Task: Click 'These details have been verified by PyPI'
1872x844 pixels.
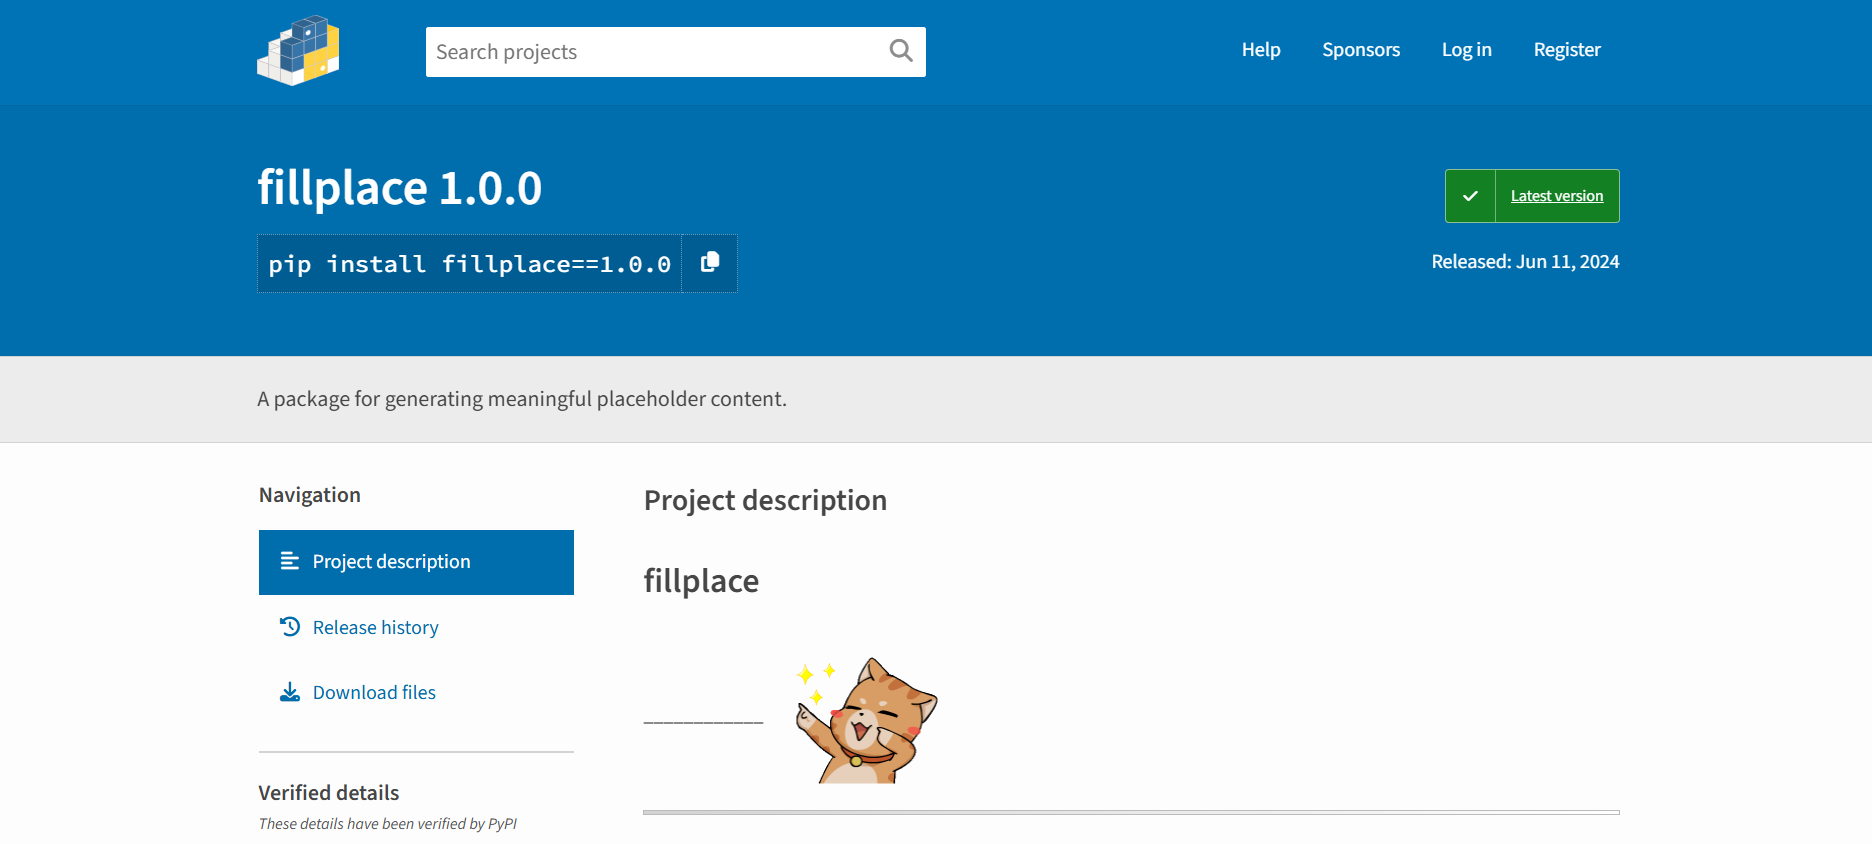Action: pos(388,824)
